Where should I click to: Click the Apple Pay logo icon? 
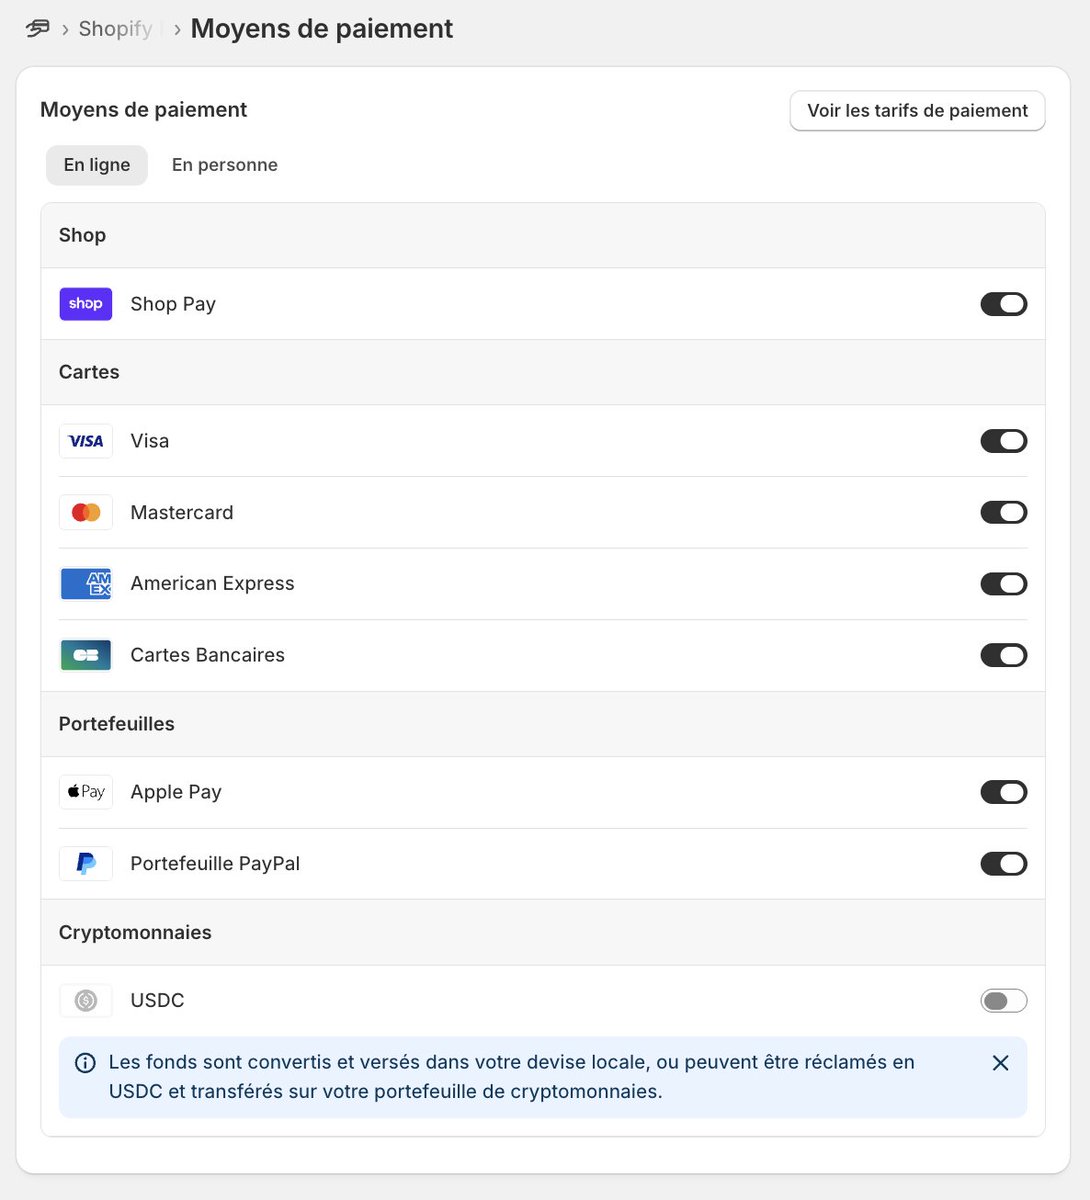[x=86, y=792]
